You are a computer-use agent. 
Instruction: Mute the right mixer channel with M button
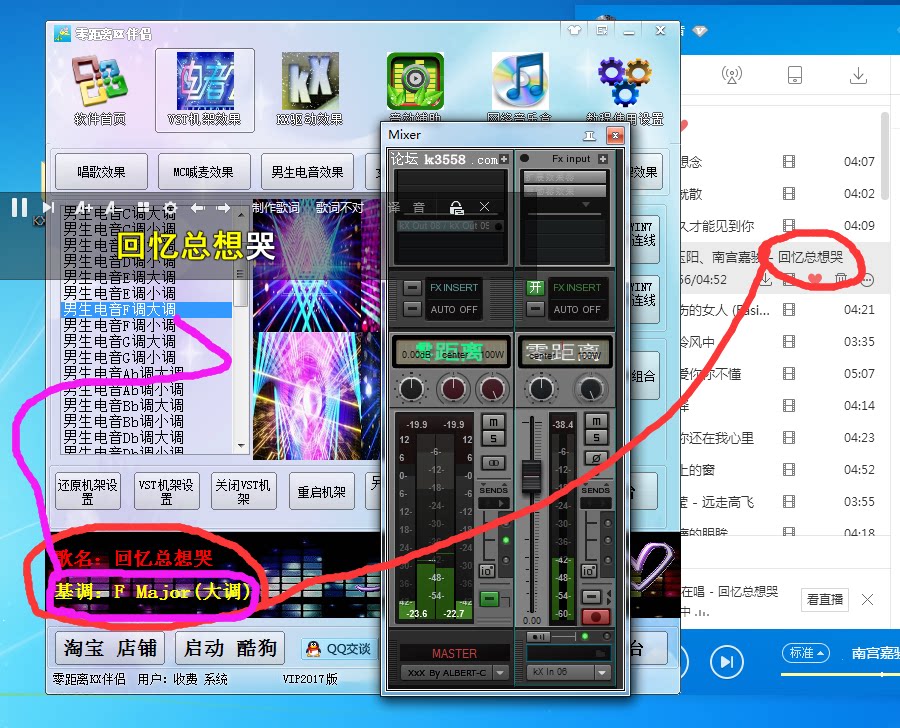597,421
